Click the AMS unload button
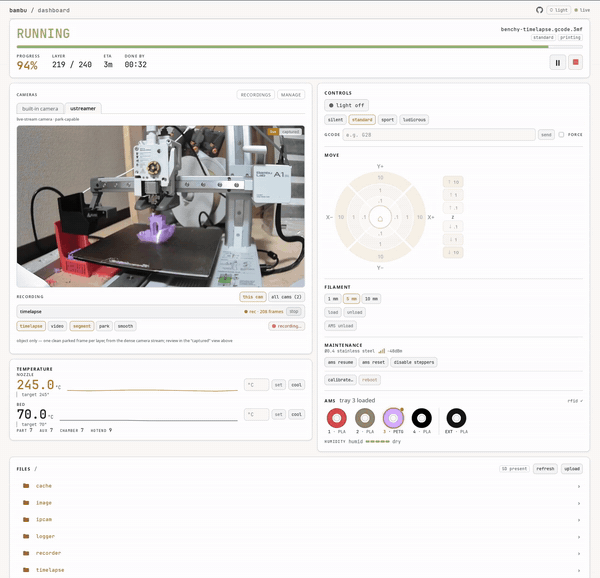The width and height of the screenshot is (600, 578). click(x=341, y=326)
